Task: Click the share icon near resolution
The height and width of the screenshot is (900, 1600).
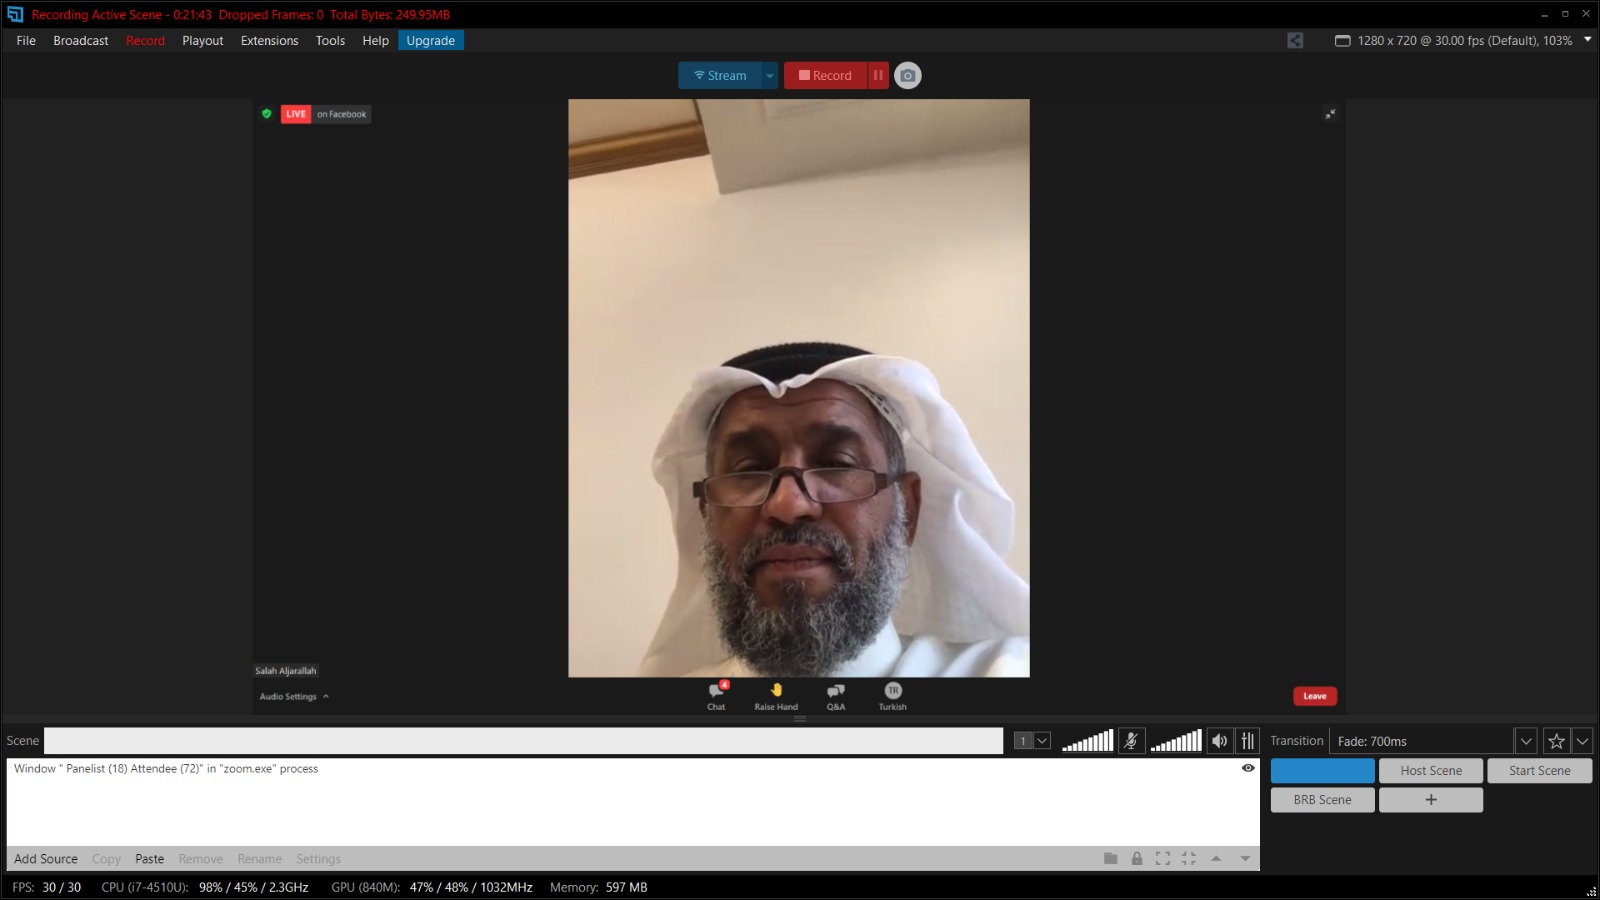Action: pyautogui.click(x=1295, y=41)
